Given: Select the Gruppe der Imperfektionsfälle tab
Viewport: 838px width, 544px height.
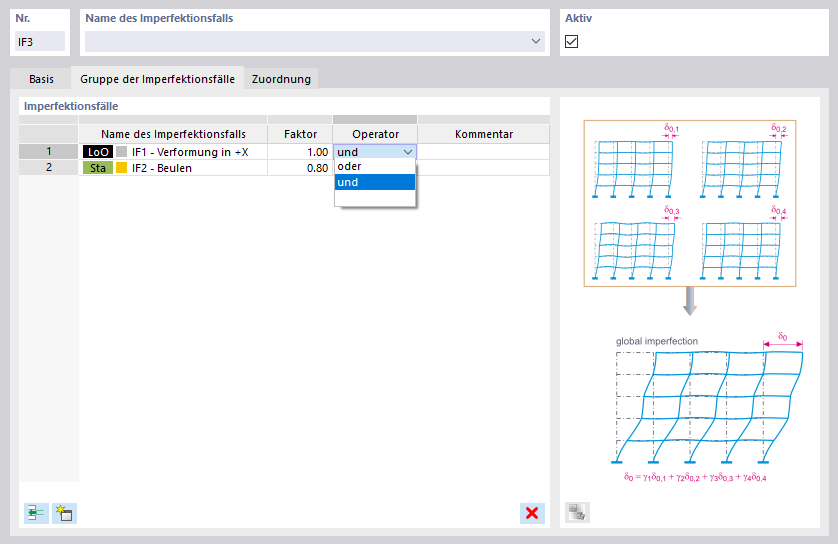Looking at the screenshot, I should click(158, 79).
